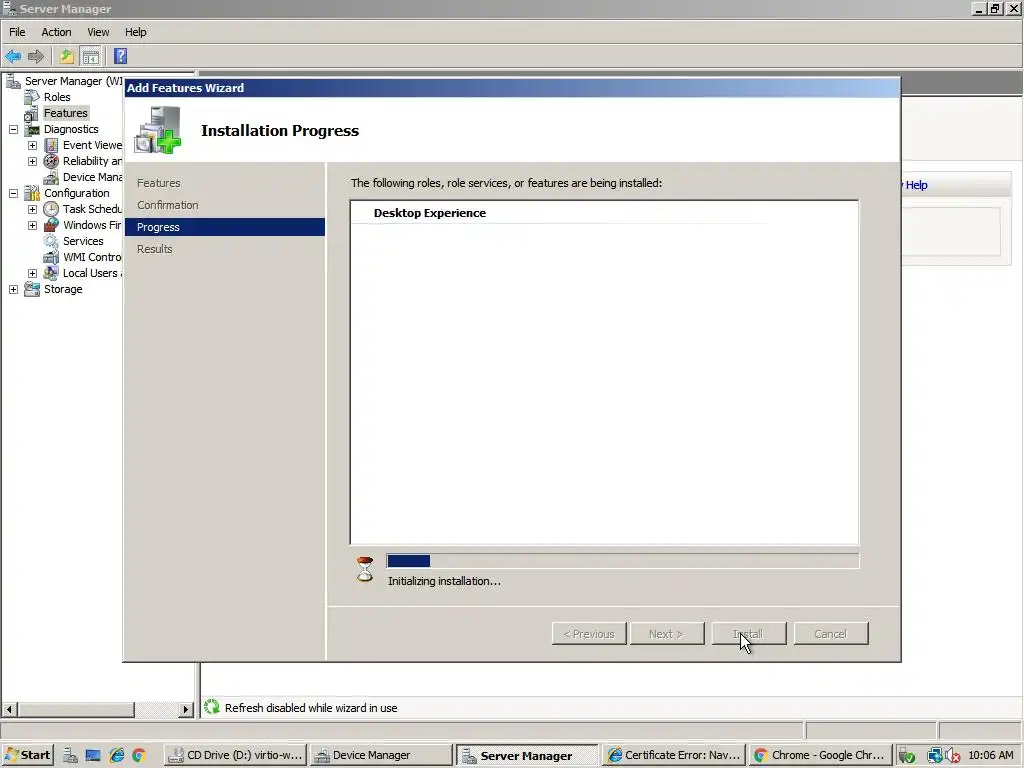Expand the Local Users and Groups node
Screen dimensions: 1024x768
tap(32, 273)
